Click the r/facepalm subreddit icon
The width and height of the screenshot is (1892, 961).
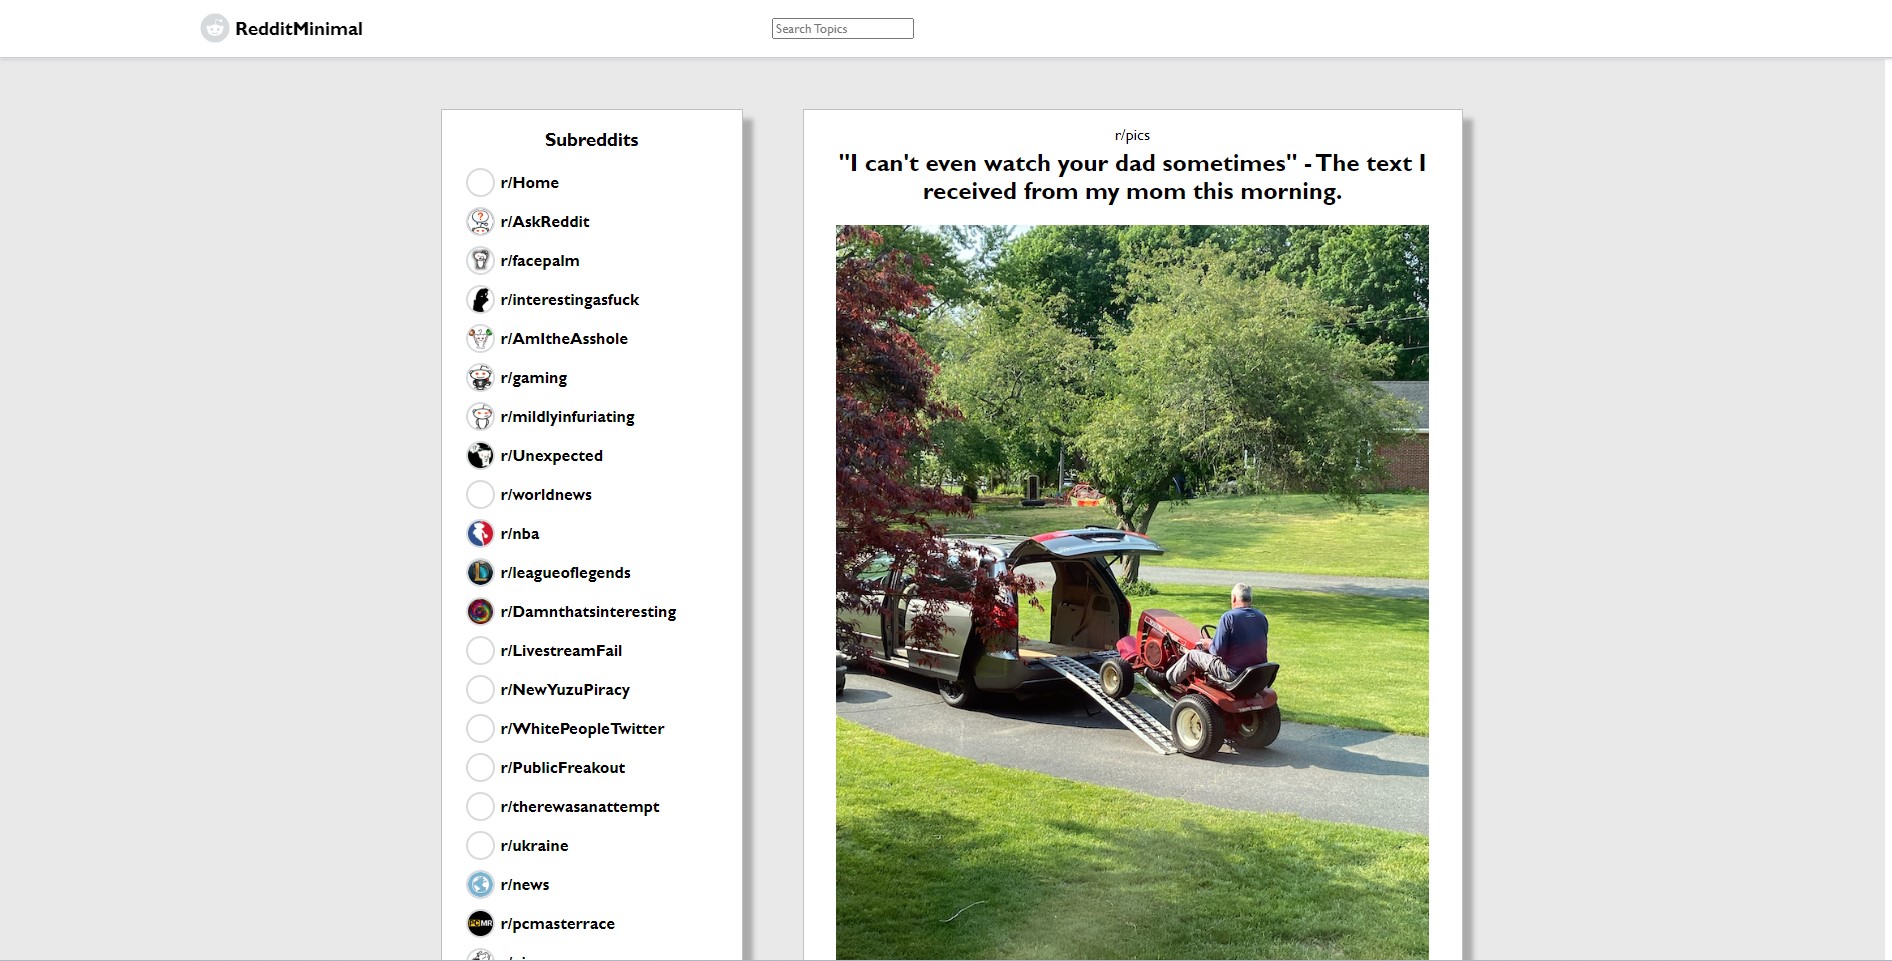click(x=480, y=260)
